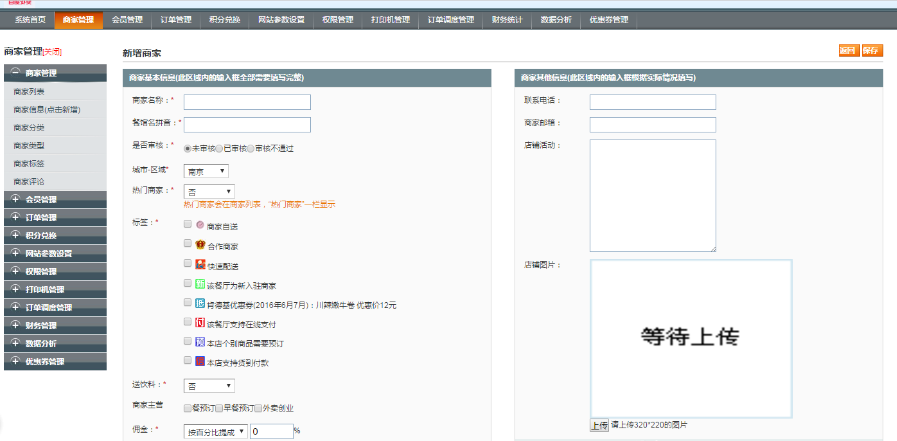Open 商家类型 in the sidebar
897x441 pixels.
(29, 145)
